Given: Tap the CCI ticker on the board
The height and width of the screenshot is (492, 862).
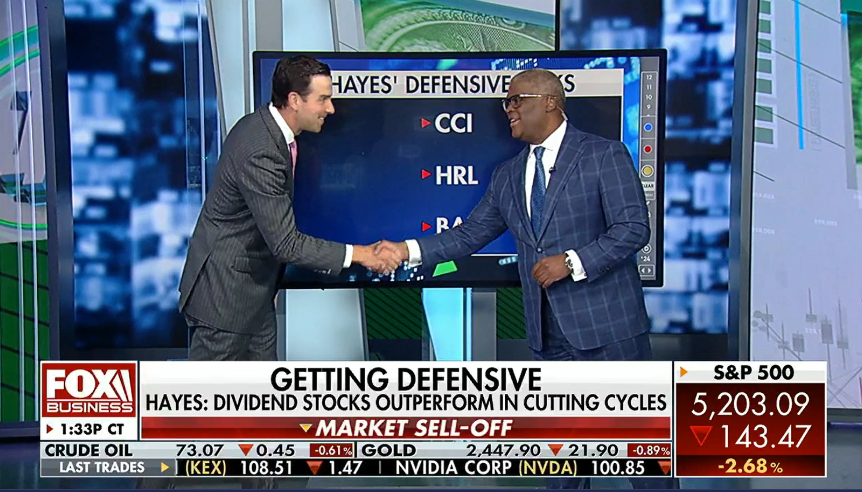Looking at the screenshot, I should 454,123.
